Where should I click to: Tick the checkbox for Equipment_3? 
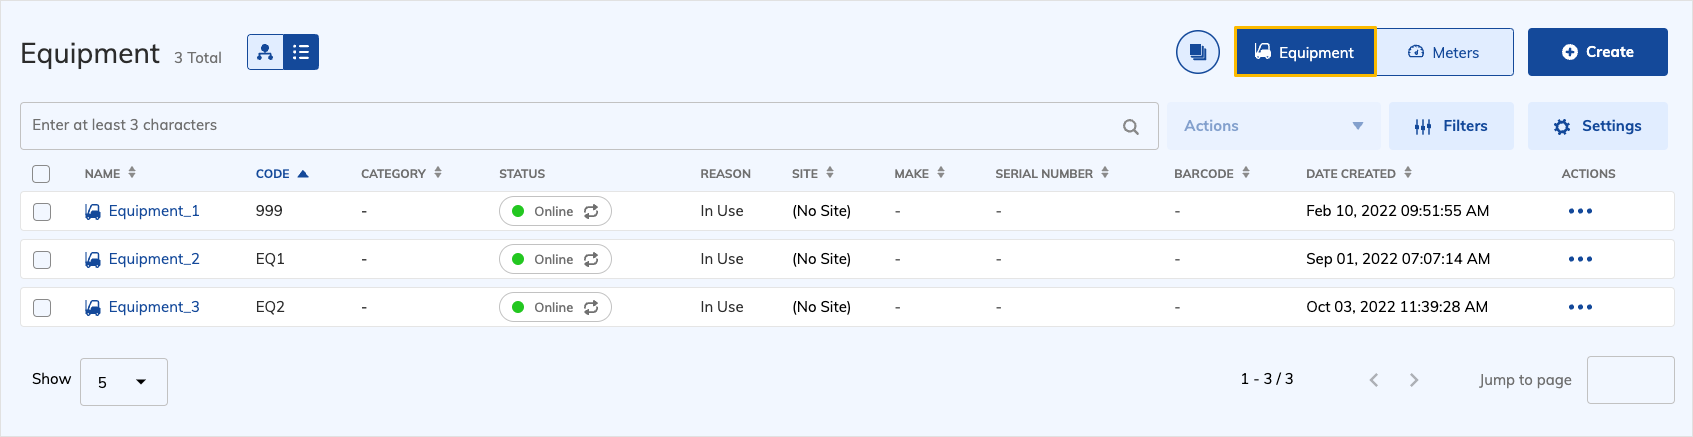pos(42,307)
